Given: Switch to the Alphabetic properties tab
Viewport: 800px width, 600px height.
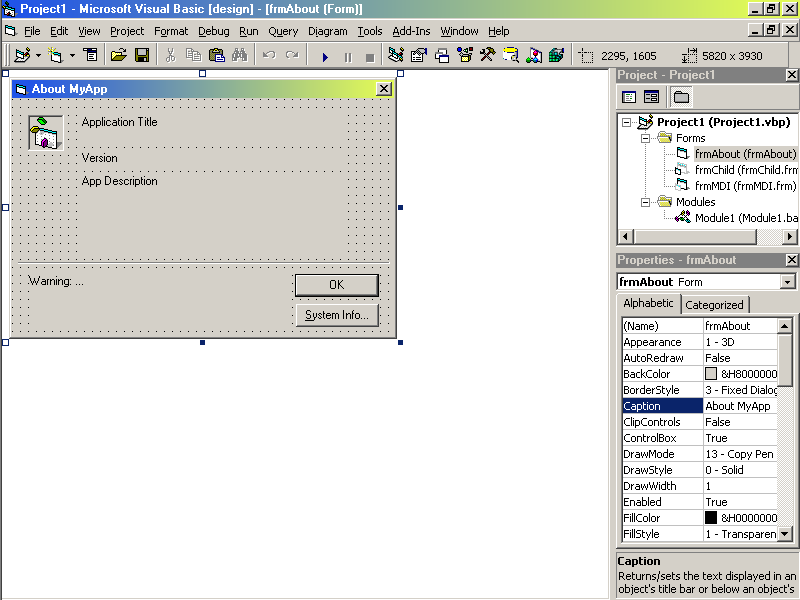Looking at the screenshot, I should pos(648,303).
